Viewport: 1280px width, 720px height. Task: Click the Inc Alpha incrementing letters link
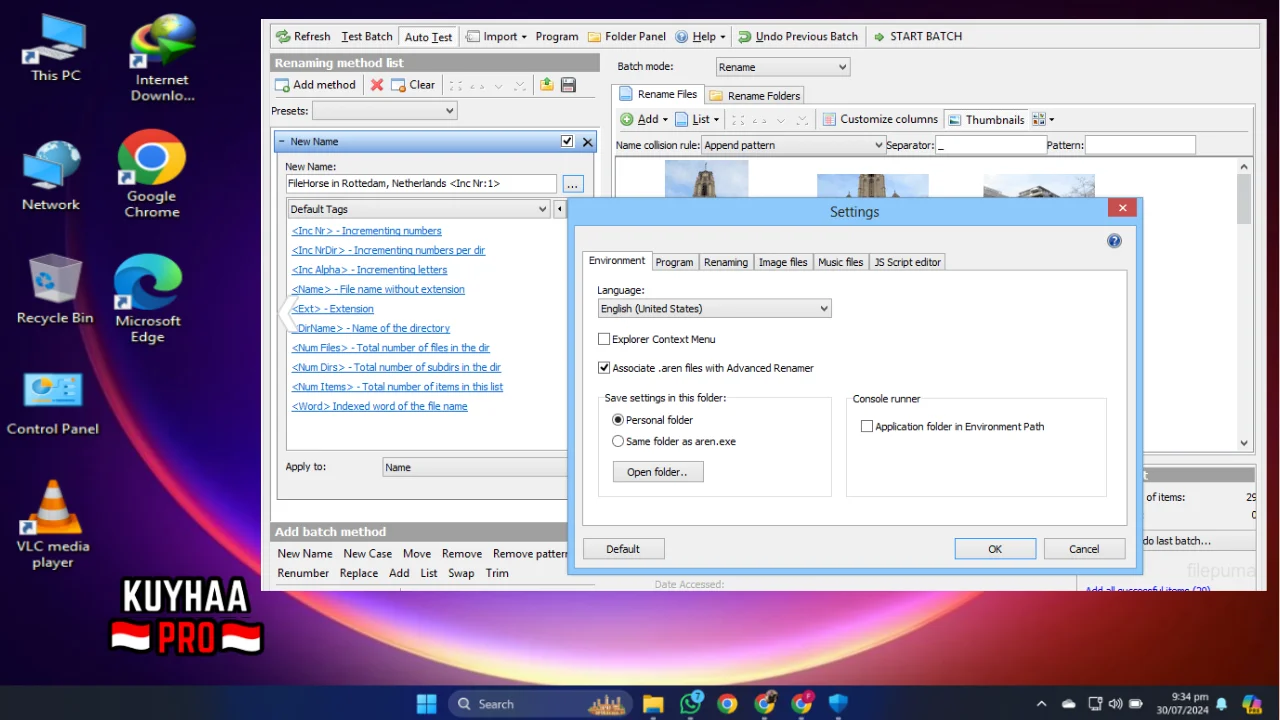[369, 270]
